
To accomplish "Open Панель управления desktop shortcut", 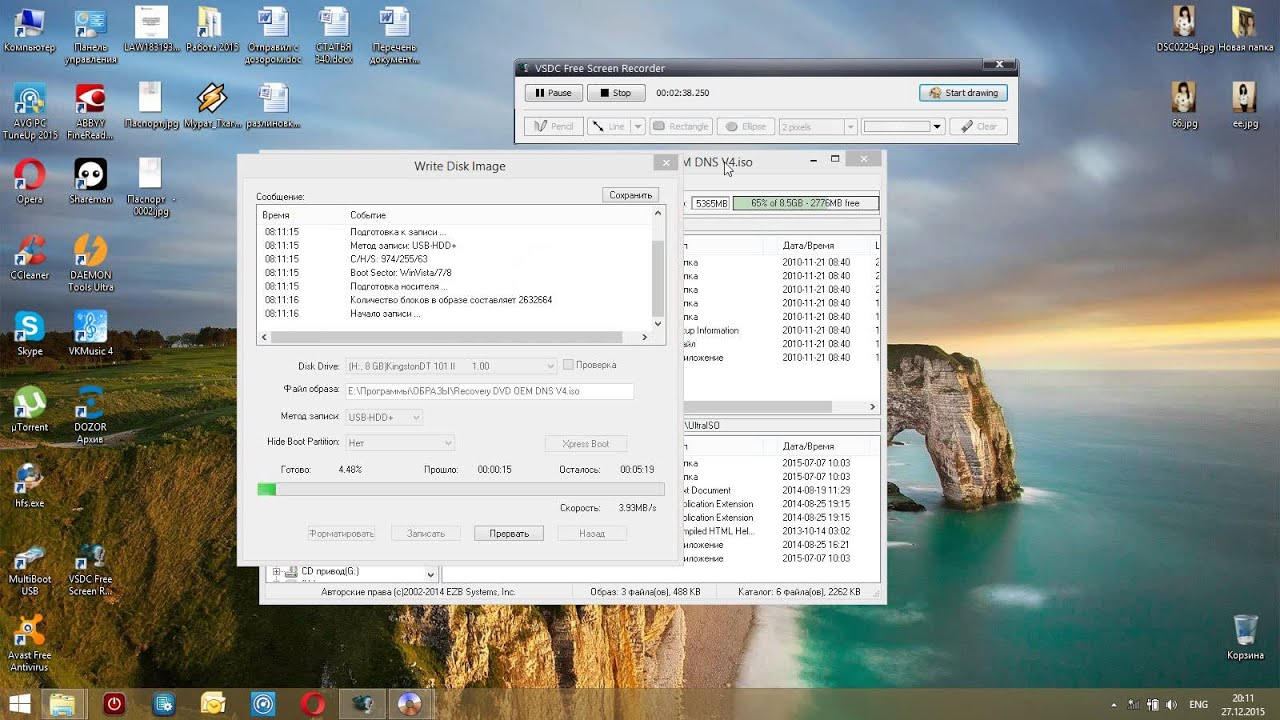I will click(x=91, y=35).
